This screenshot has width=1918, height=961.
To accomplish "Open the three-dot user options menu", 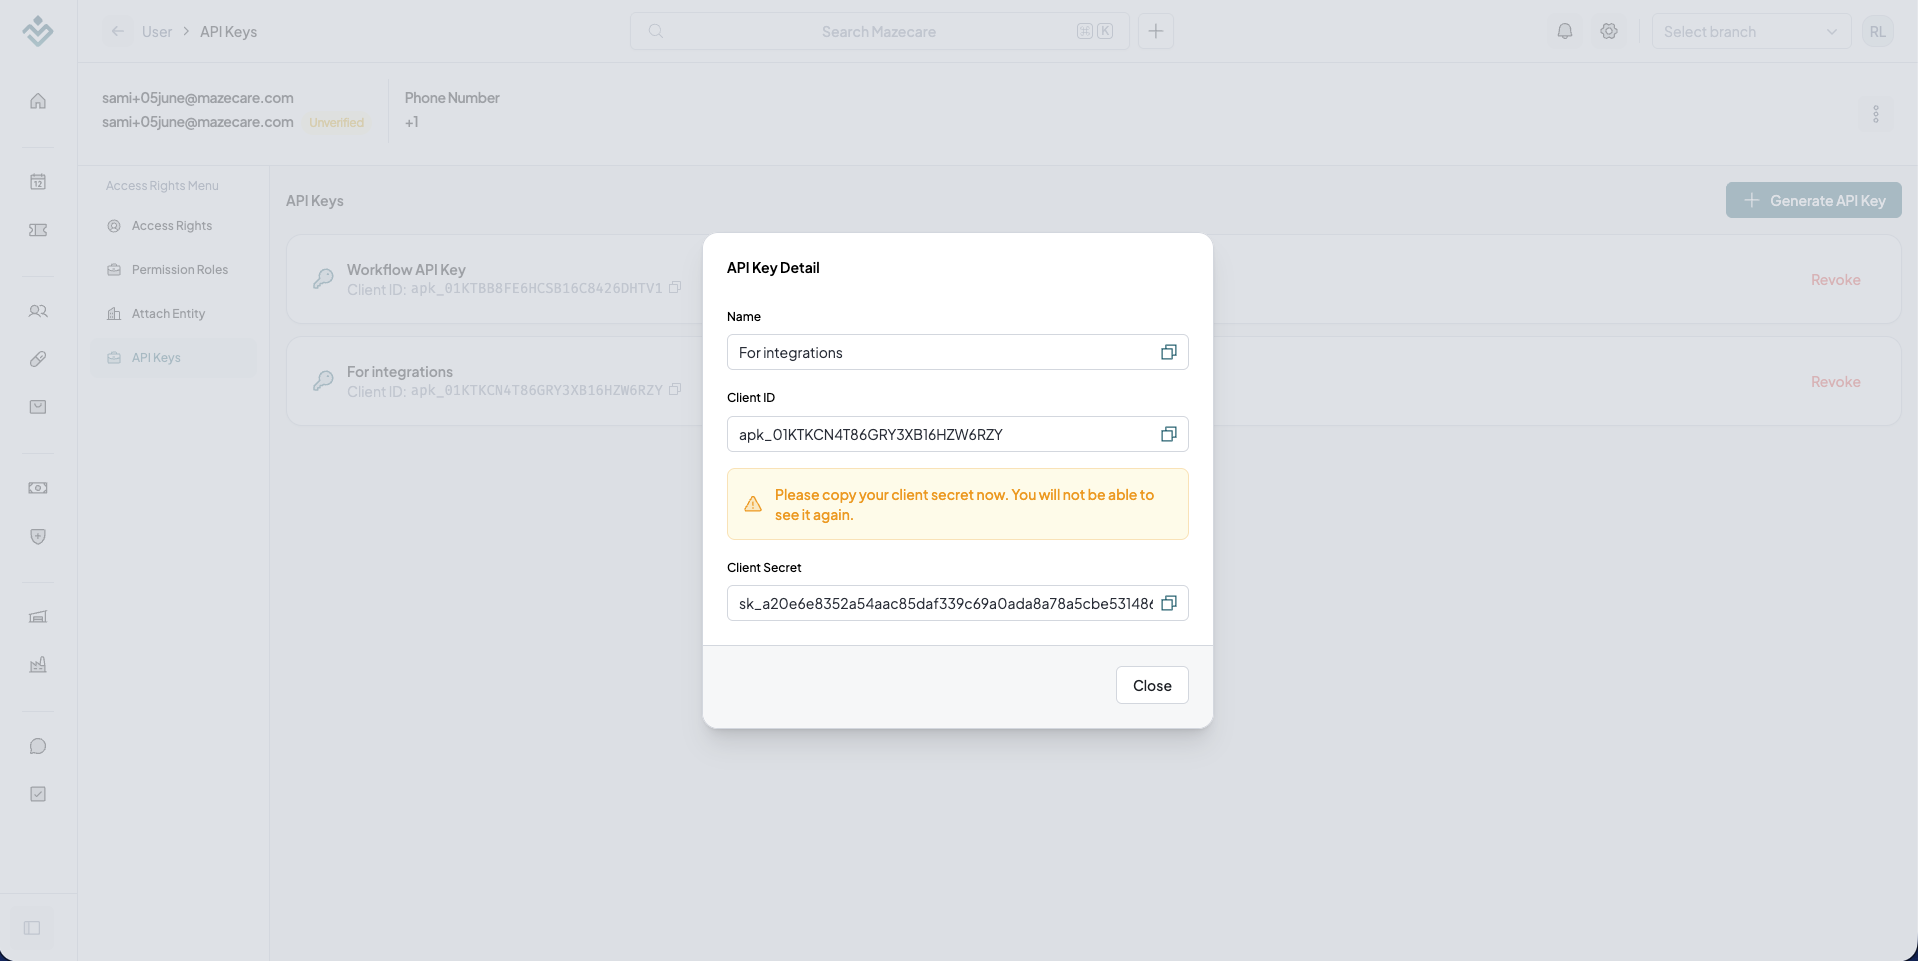I will click(1876, 114).
